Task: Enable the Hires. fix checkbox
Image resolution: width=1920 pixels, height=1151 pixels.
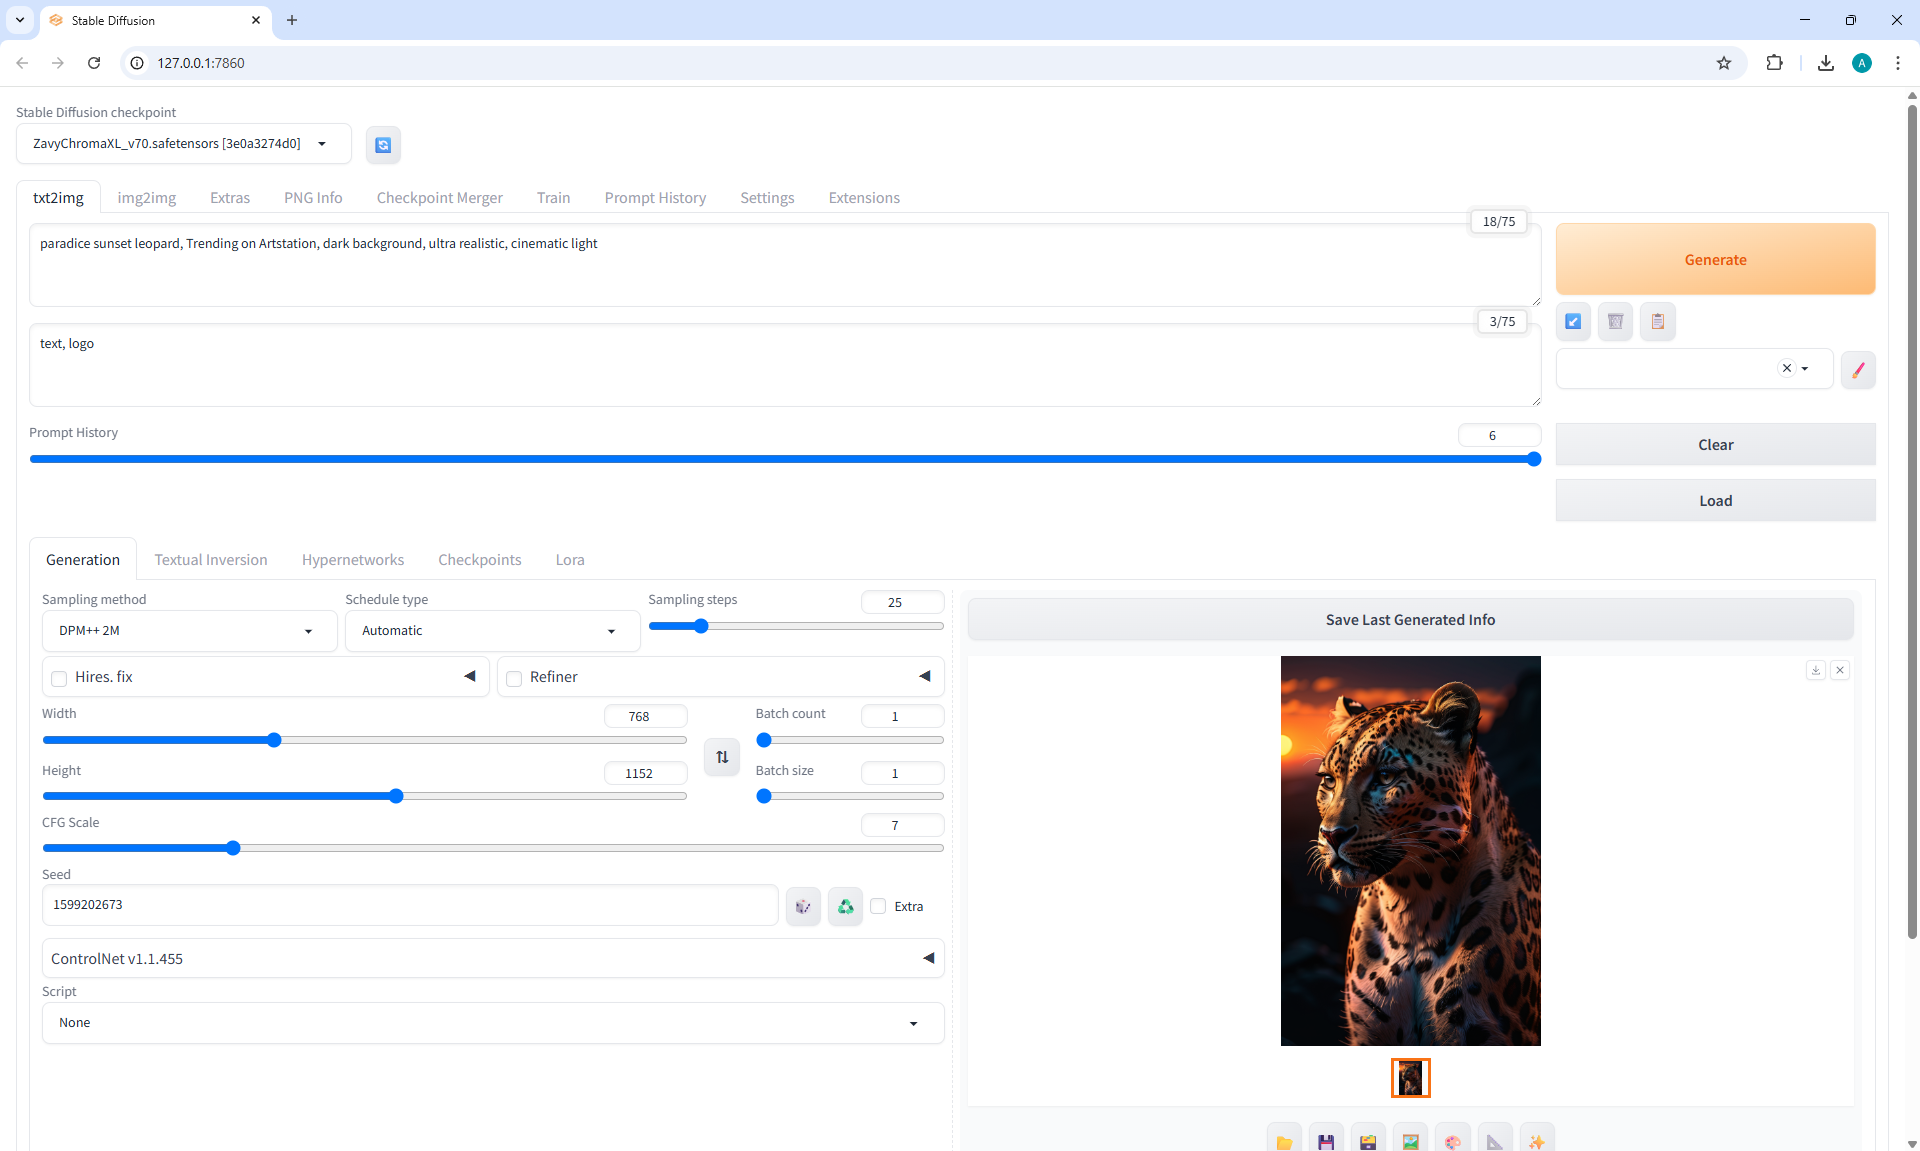Action: click(x=60, y=678)
